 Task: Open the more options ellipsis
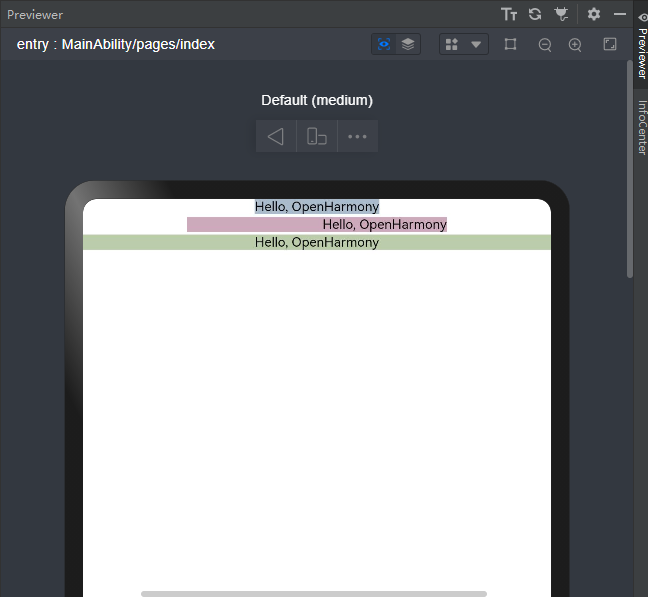pyautogui.click(x=357, y=136)
